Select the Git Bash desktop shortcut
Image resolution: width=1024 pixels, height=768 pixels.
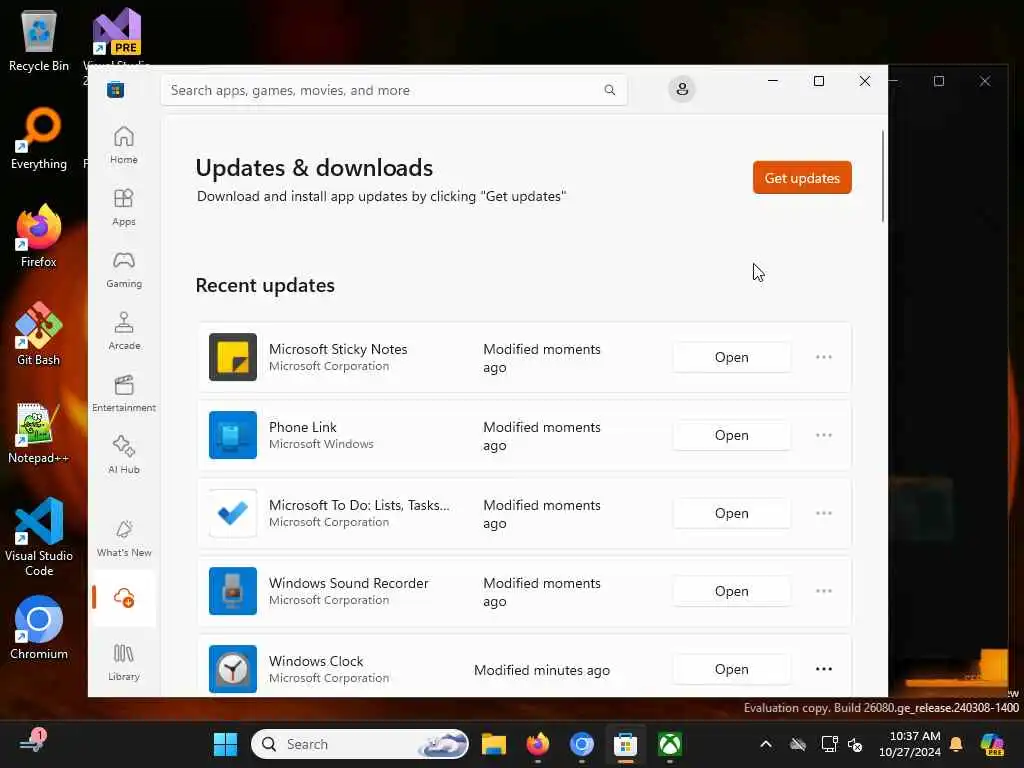[39, 334]
